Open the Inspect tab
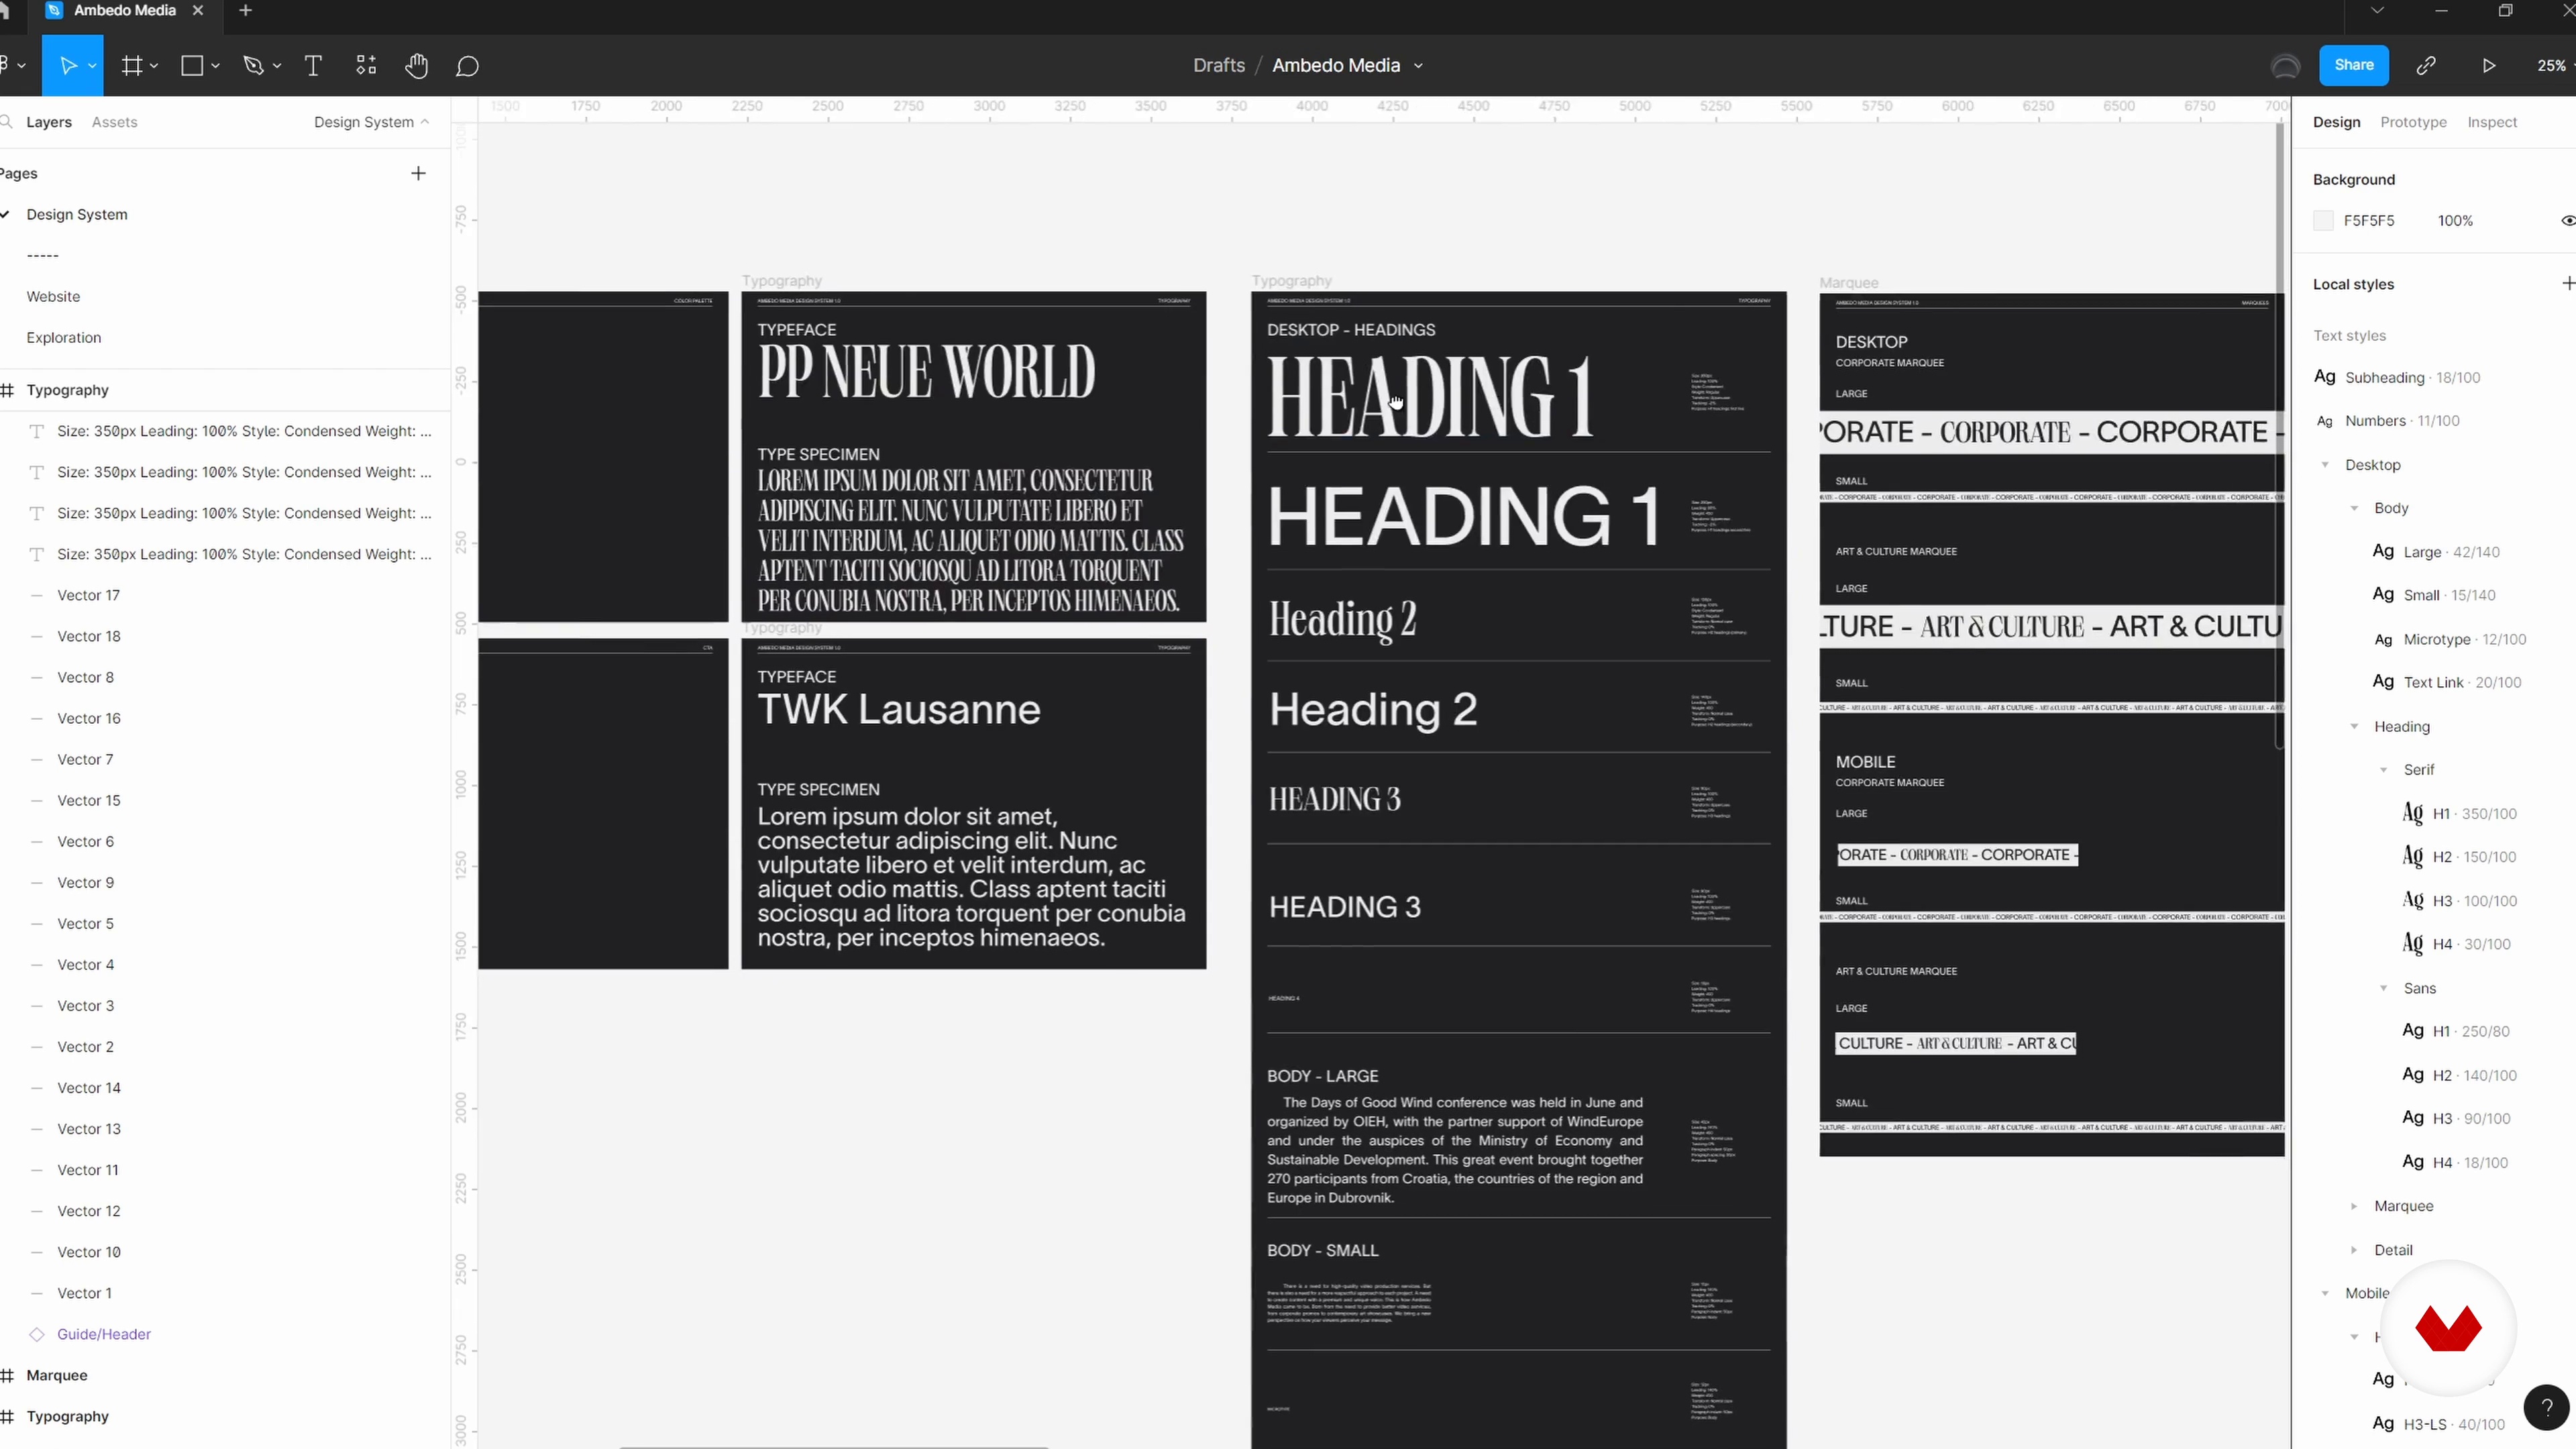The width and height of the screenshot is (2576, 1449). pos(2492,122)
